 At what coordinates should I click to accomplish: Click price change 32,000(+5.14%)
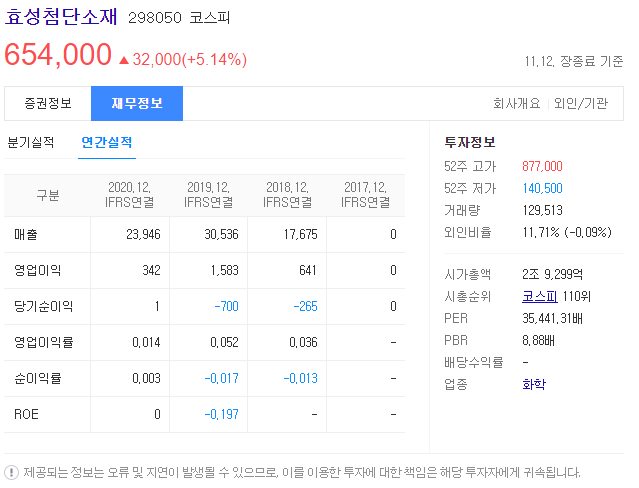tap(189, 60)
